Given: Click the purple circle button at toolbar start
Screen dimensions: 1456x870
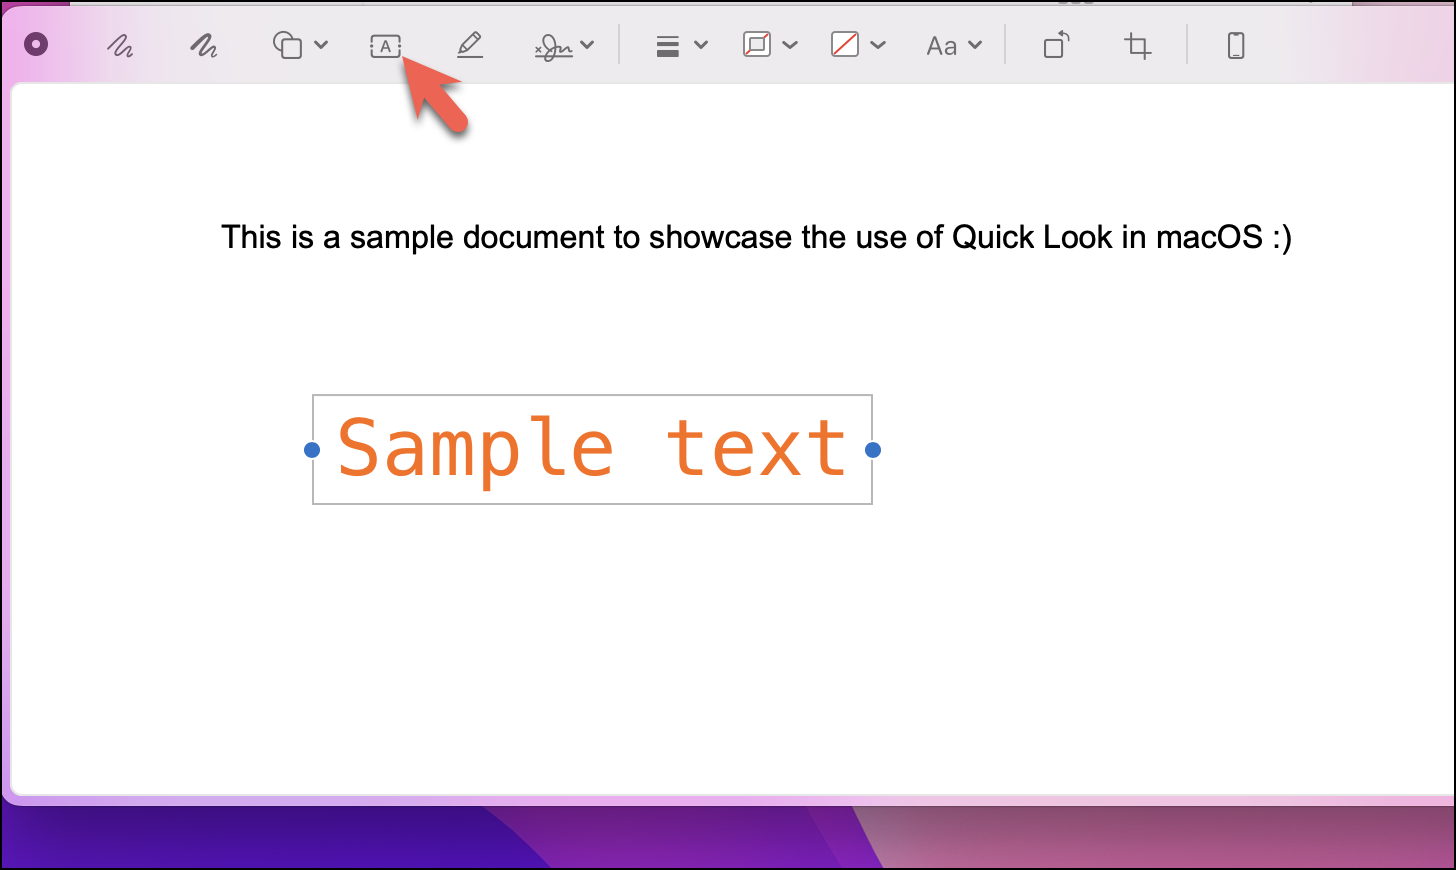Looking at the screenshot, I should pos(36,45).
